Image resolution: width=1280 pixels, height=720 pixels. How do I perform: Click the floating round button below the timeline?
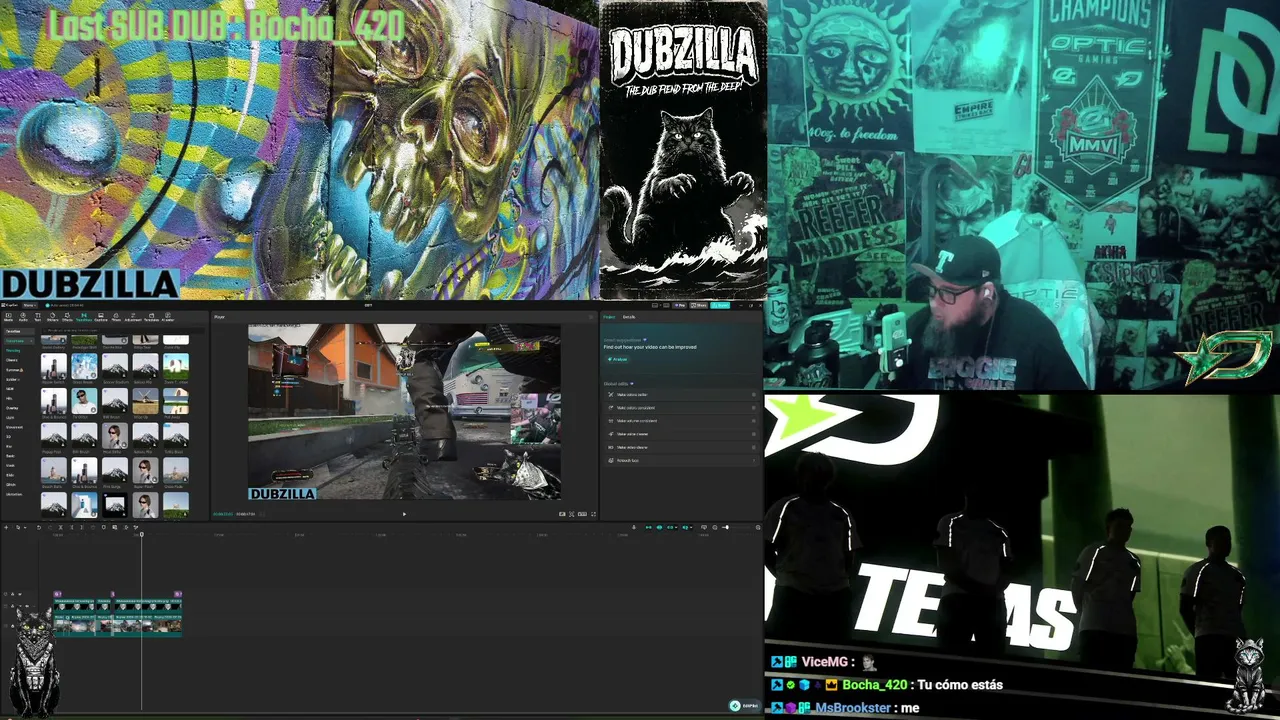[x=735, y=706]
